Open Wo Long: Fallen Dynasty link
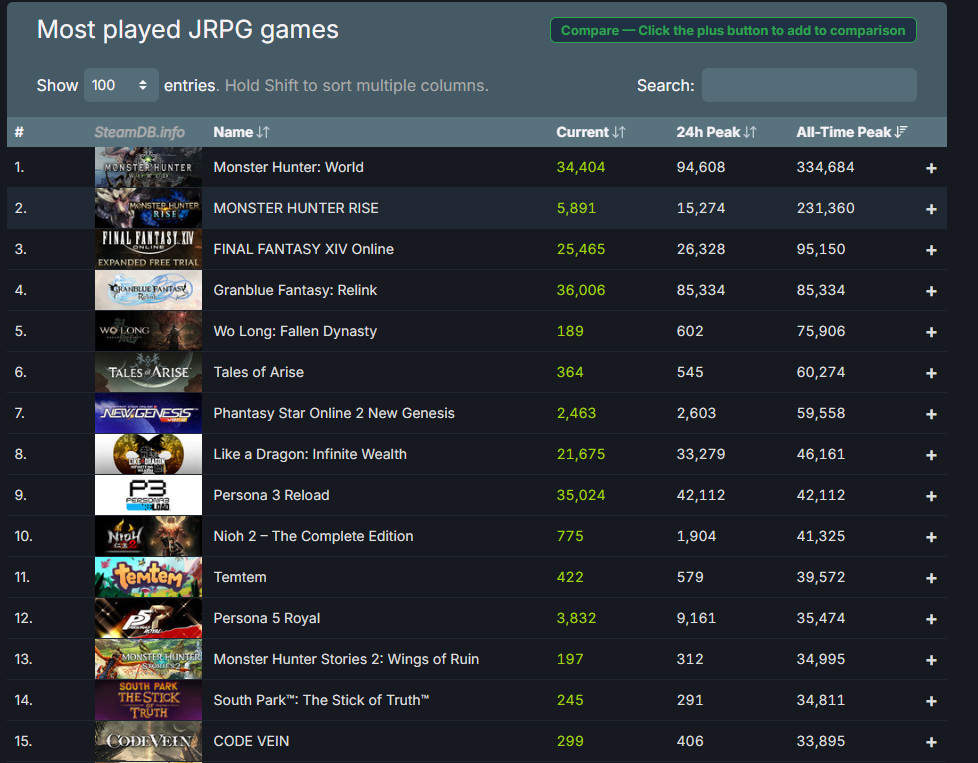 tap(295, 331)
